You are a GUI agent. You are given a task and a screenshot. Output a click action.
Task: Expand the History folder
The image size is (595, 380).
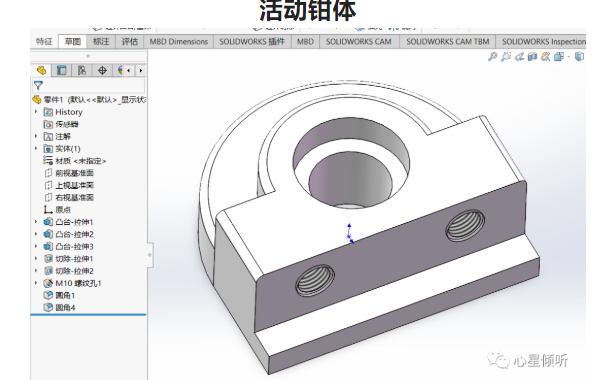36,112
